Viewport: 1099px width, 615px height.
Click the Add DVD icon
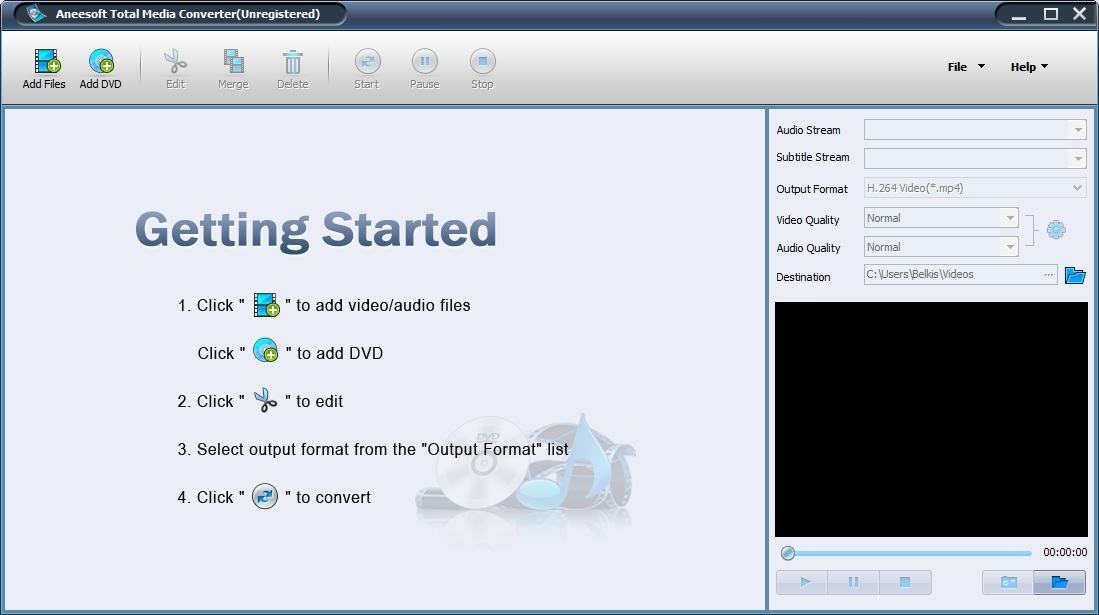coord(100,61)
